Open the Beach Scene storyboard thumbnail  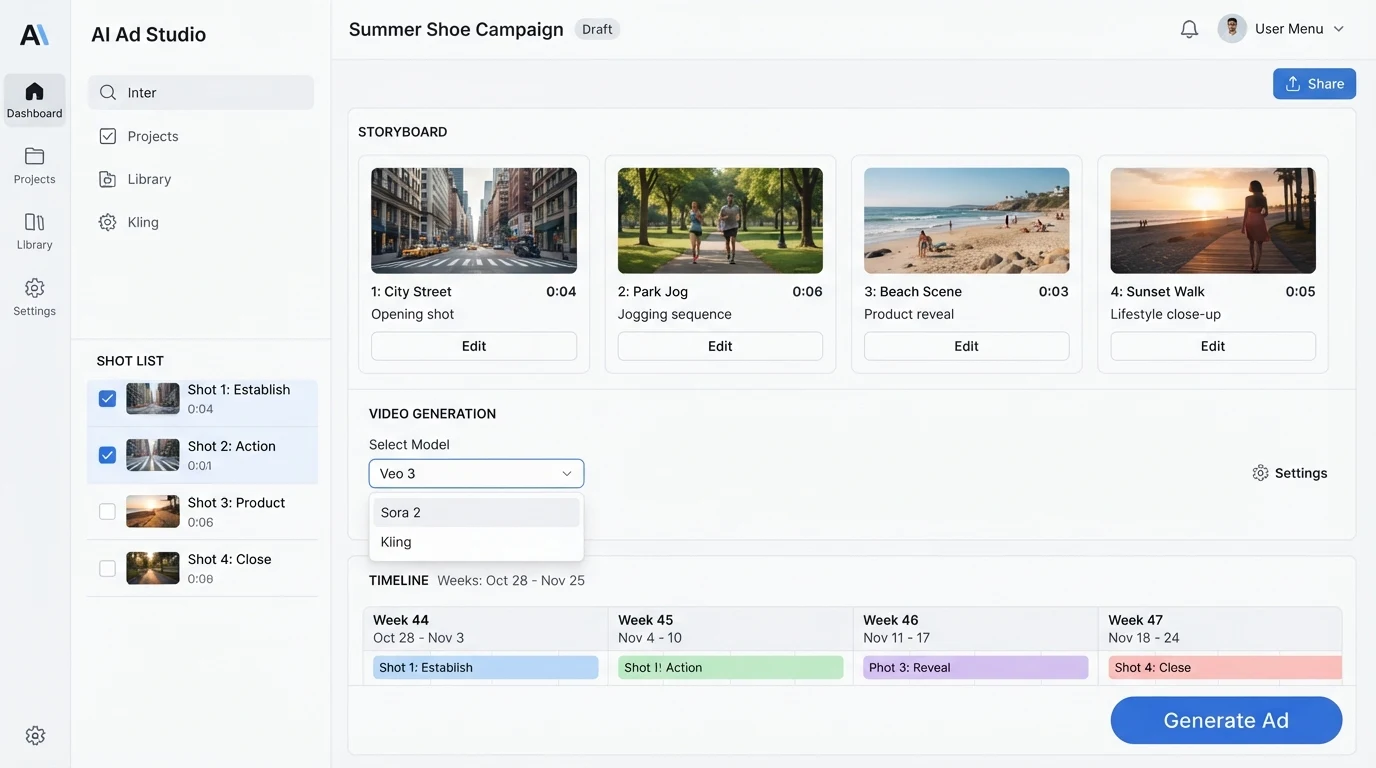966,221
